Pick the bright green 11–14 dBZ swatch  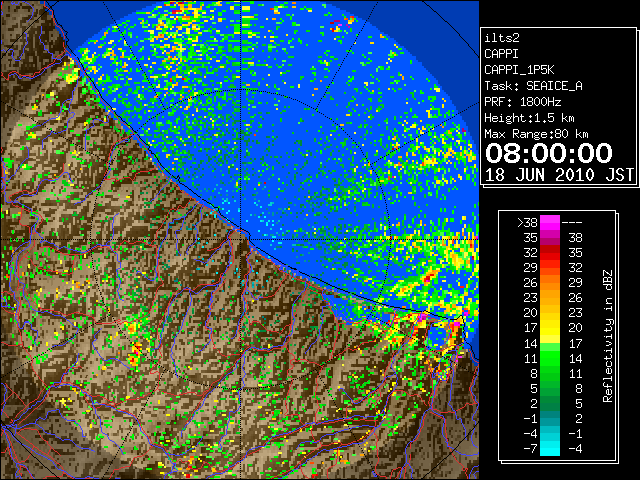tap(550, 358)
